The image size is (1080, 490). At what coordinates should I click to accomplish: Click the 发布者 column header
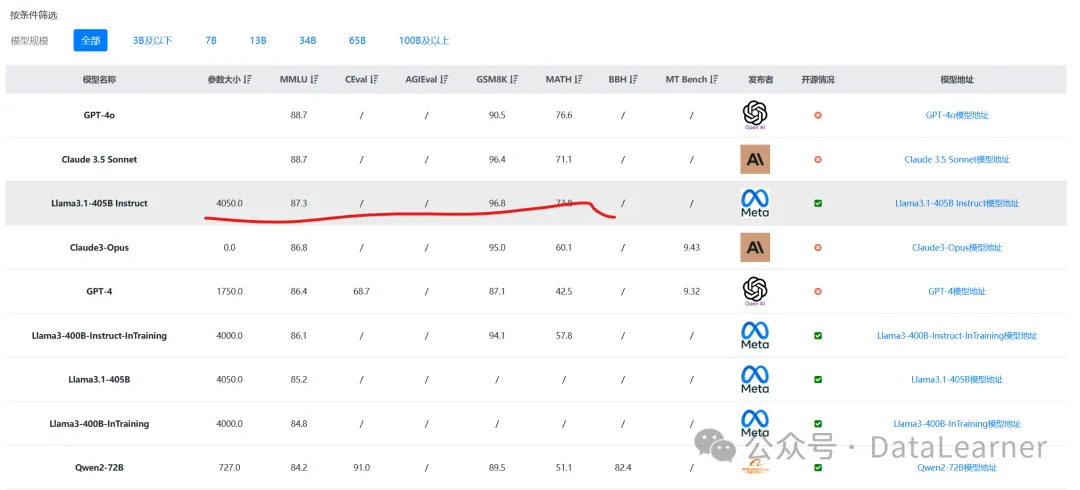[760, 80]
